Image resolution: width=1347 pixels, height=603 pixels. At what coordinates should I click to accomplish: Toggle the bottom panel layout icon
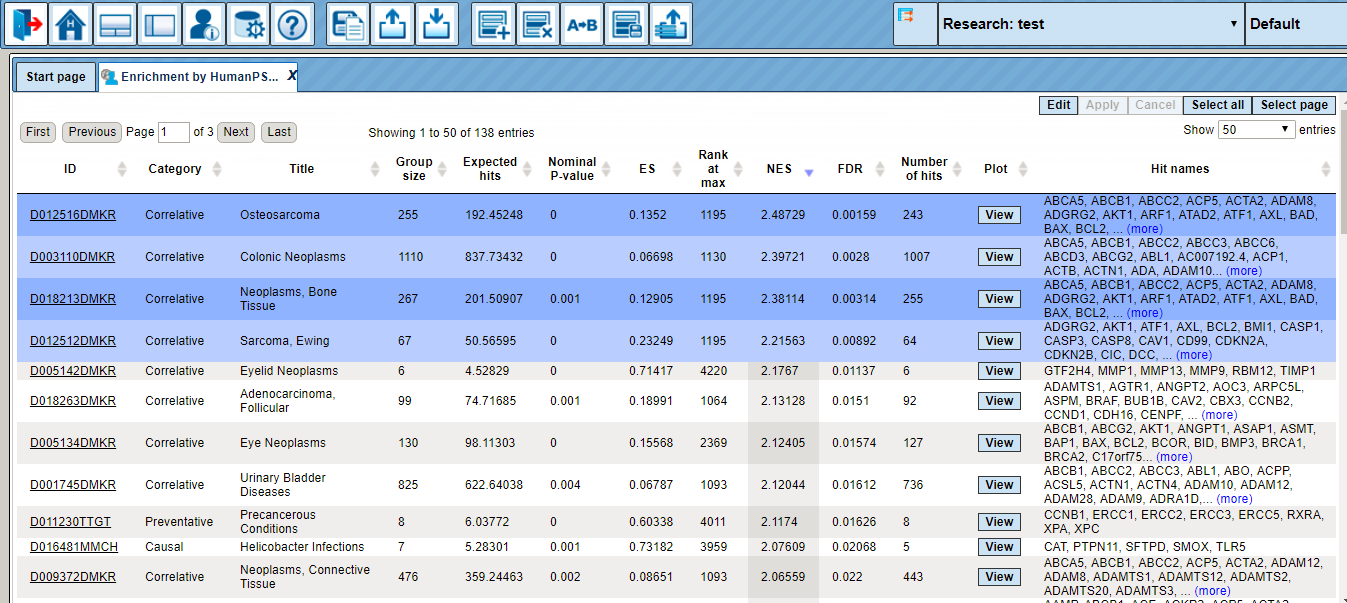[x=115, y=24]
